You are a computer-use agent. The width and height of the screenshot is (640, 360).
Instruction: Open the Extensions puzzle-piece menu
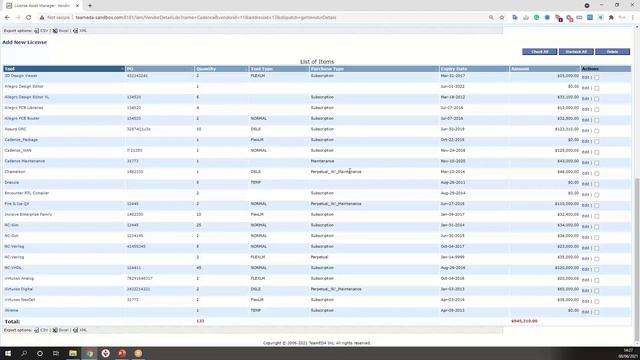click(x=611, y=18)
